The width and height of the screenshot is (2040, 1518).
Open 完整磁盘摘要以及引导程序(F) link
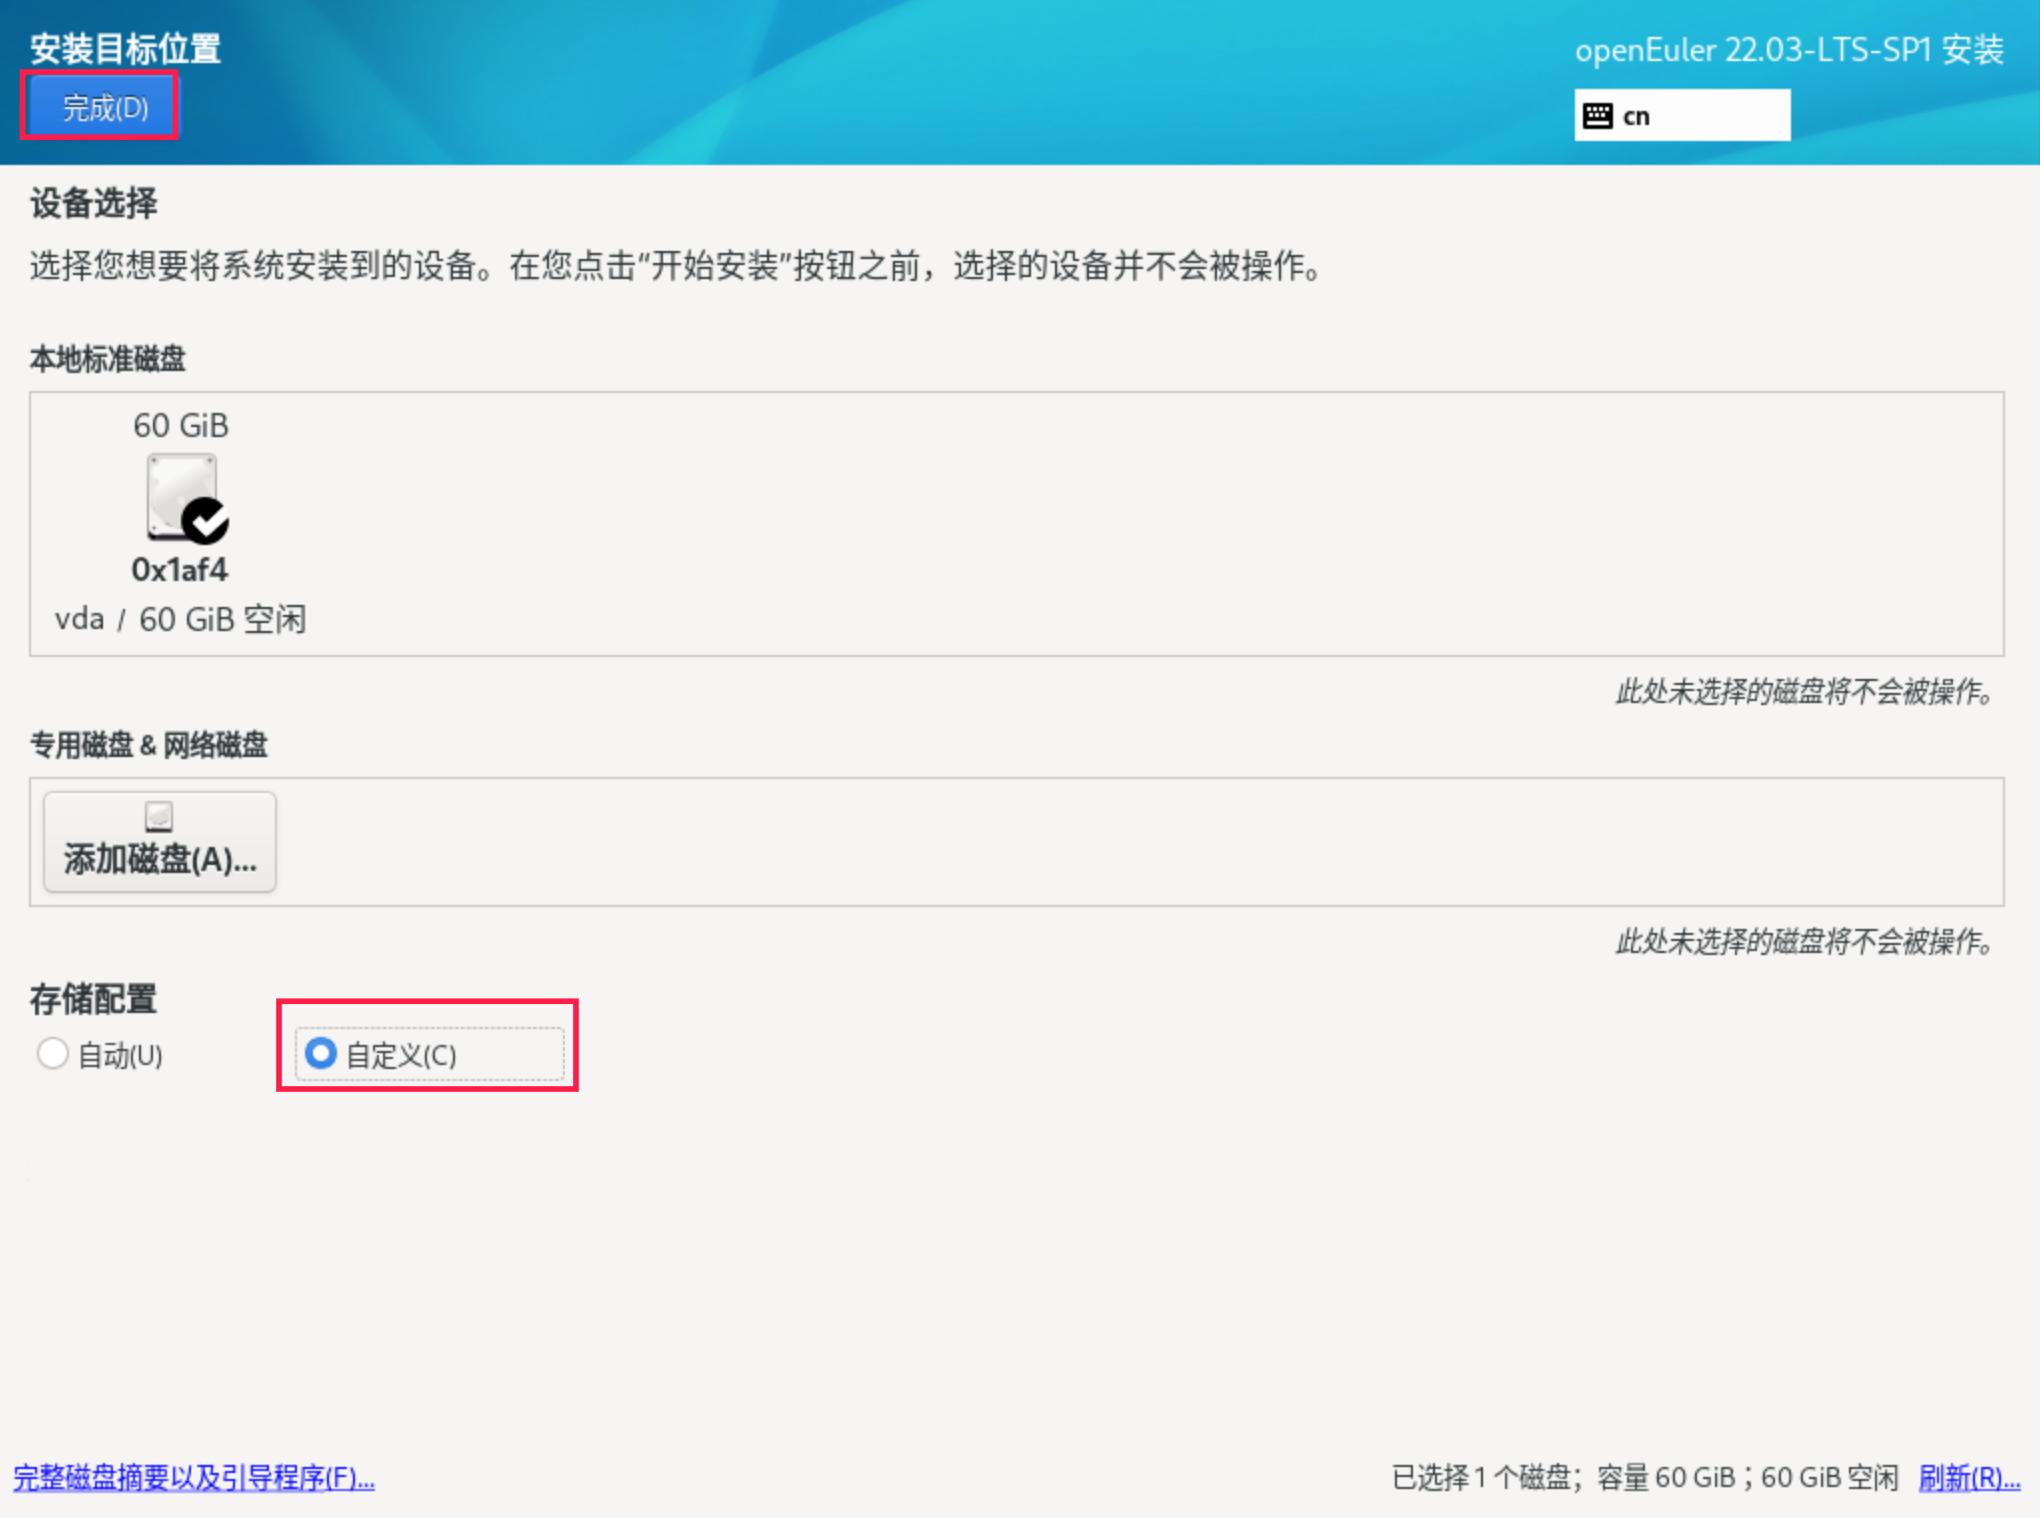[x=194, y=1477]
